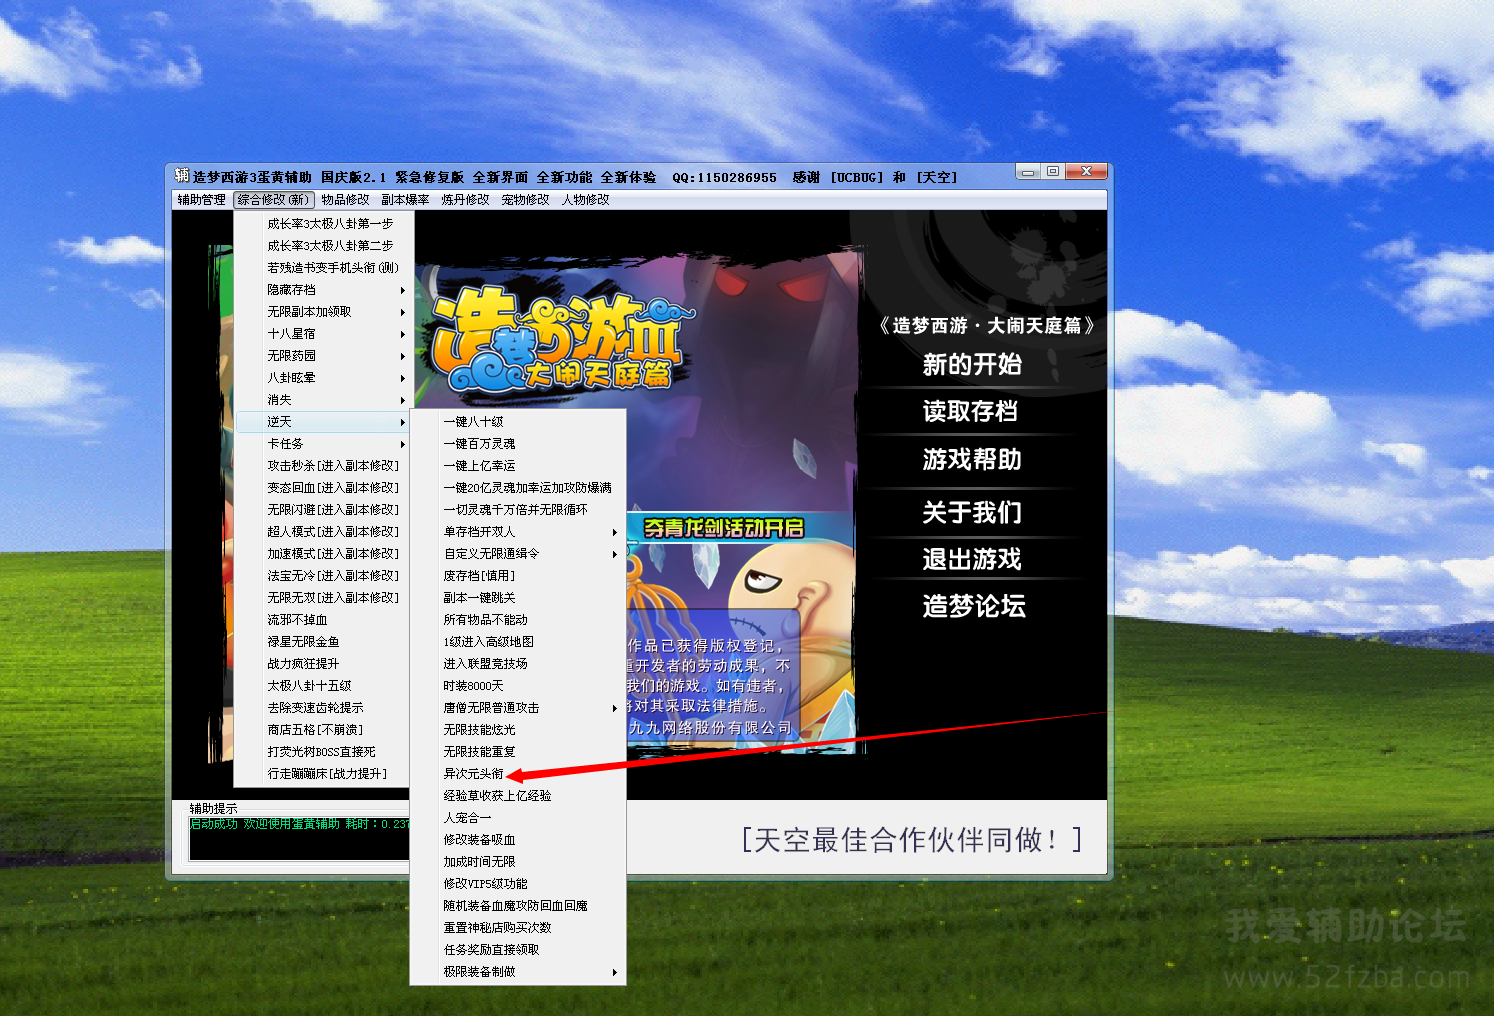Choose 无限无双[进入副本修改] option
The image size is (1494, 1016).
pyautogui.click(x=322, y=598)
